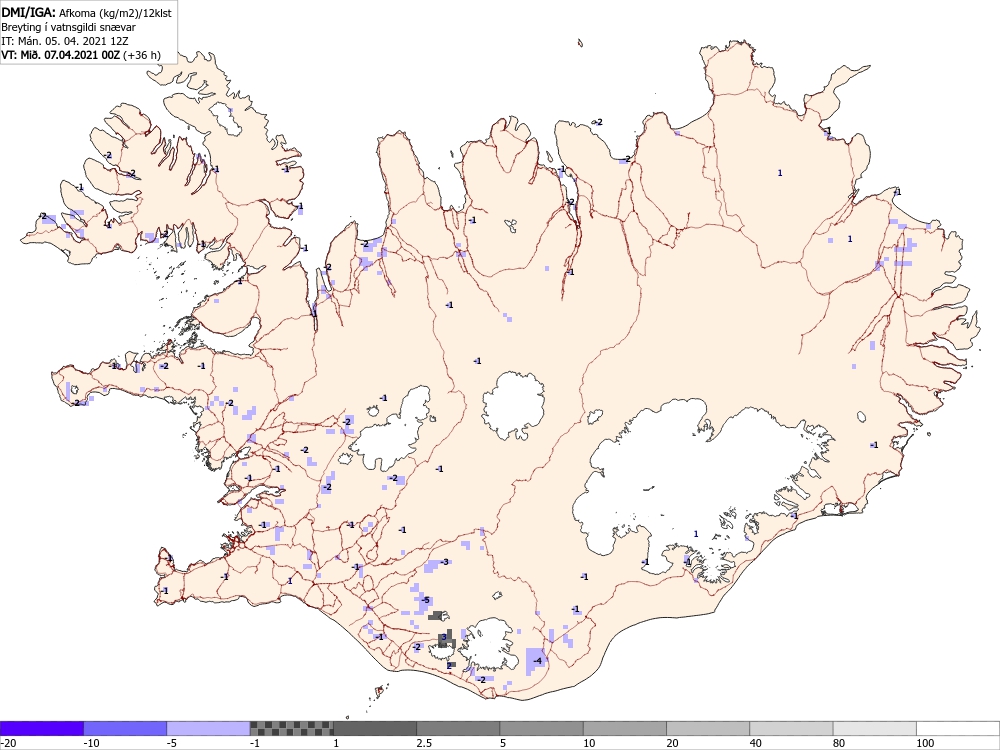Click the valid time "VT: Mið. 07.04.2021 00Z"

pos(61,55)
